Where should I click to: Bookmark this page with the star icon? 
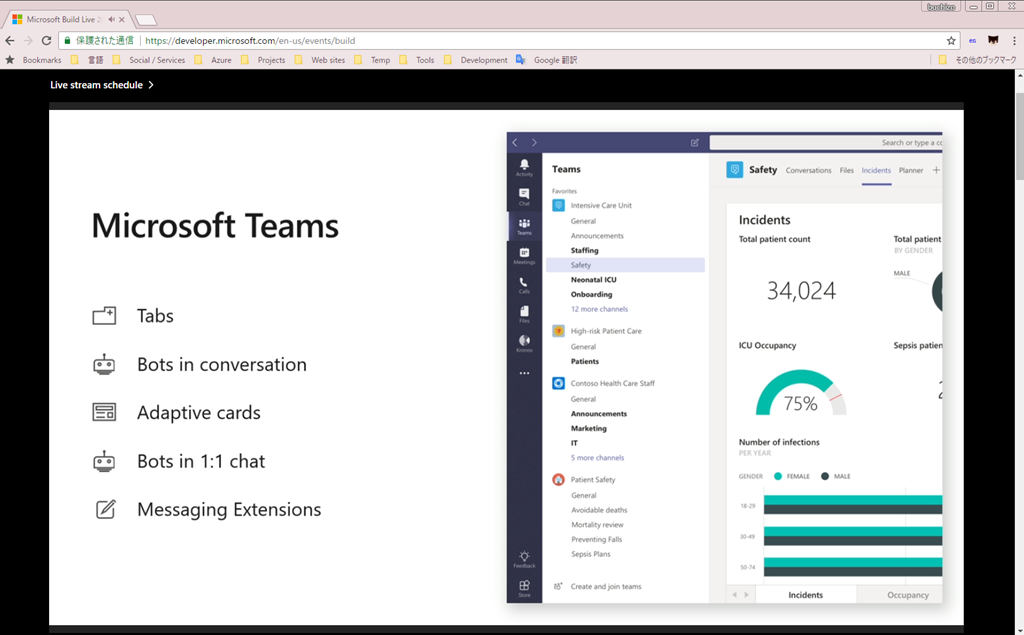(951, 41)
